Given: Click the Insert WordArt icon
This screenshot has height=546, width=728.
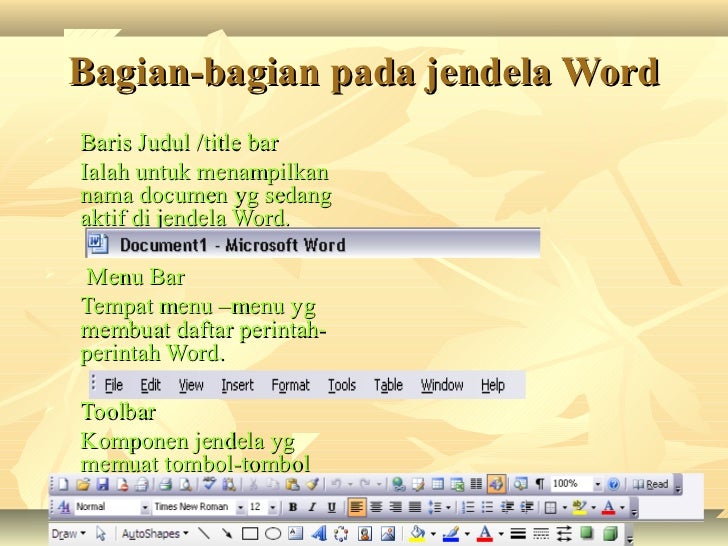Looking at the screenshot, I should [x=318, y=533].
